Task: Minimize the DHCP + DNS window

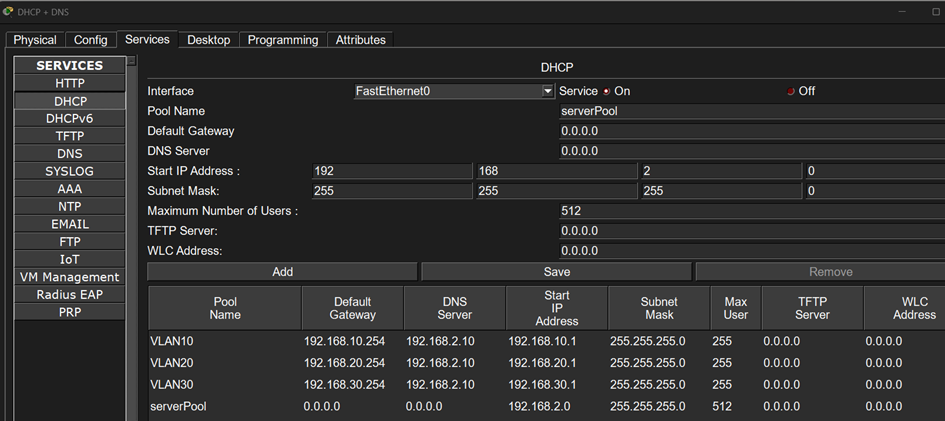Action: tap(903, 11)
